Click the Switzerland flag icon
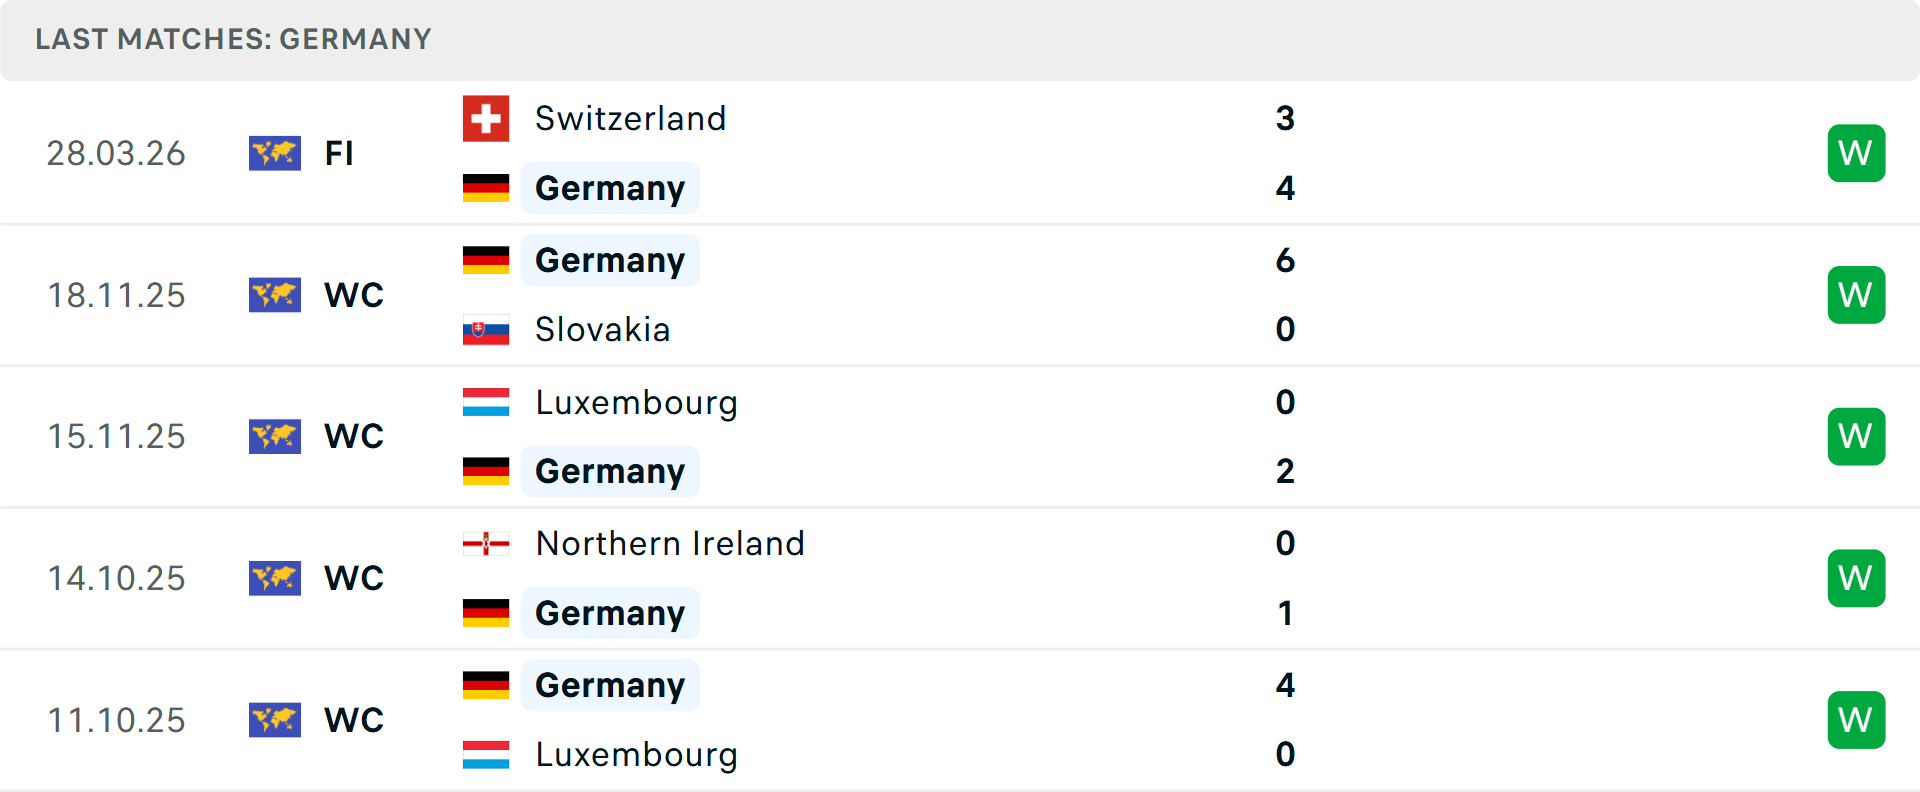This screenshot has height=792, width=1920. pyautogui.click(x=486, y=119)
